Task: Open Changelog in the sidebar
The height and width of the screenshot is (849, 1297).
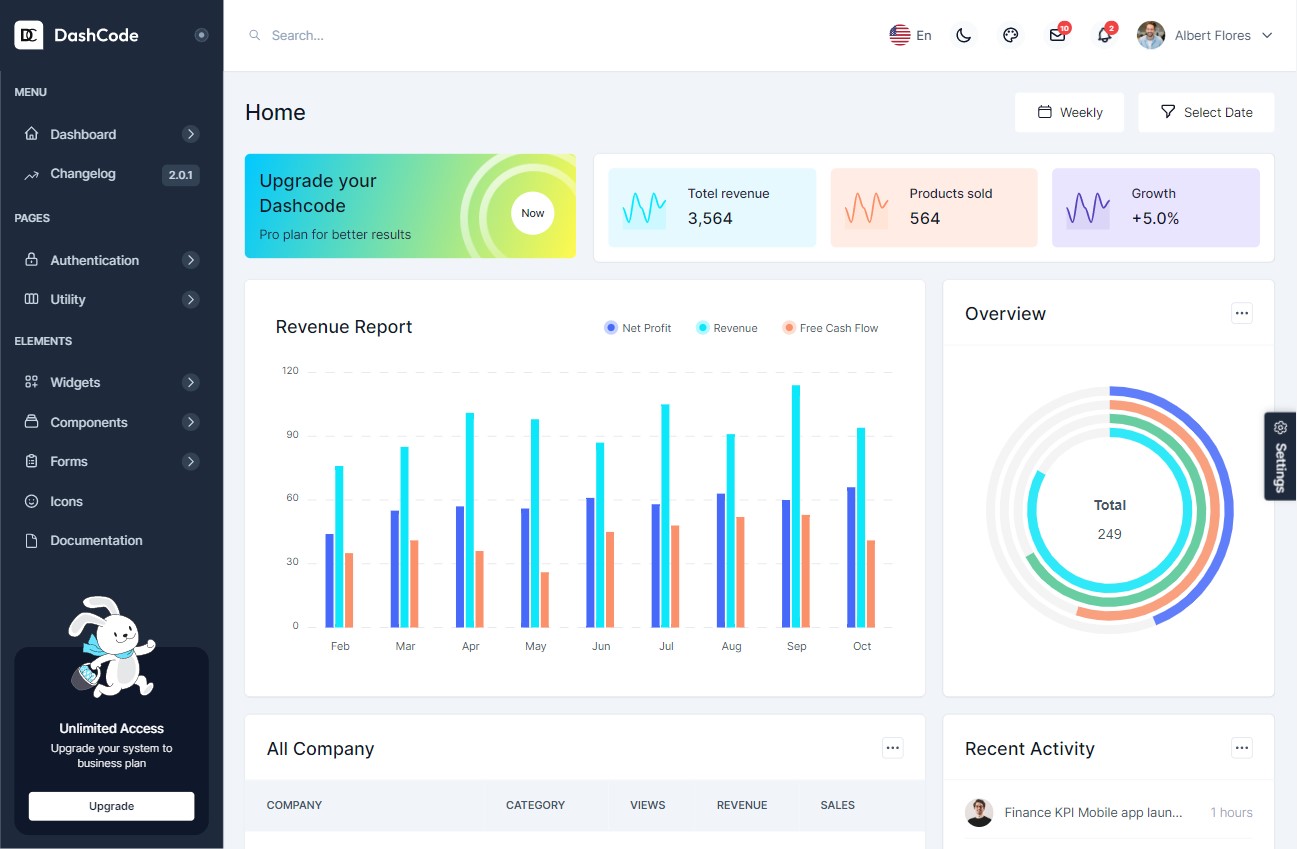Action: click(83, 174)
